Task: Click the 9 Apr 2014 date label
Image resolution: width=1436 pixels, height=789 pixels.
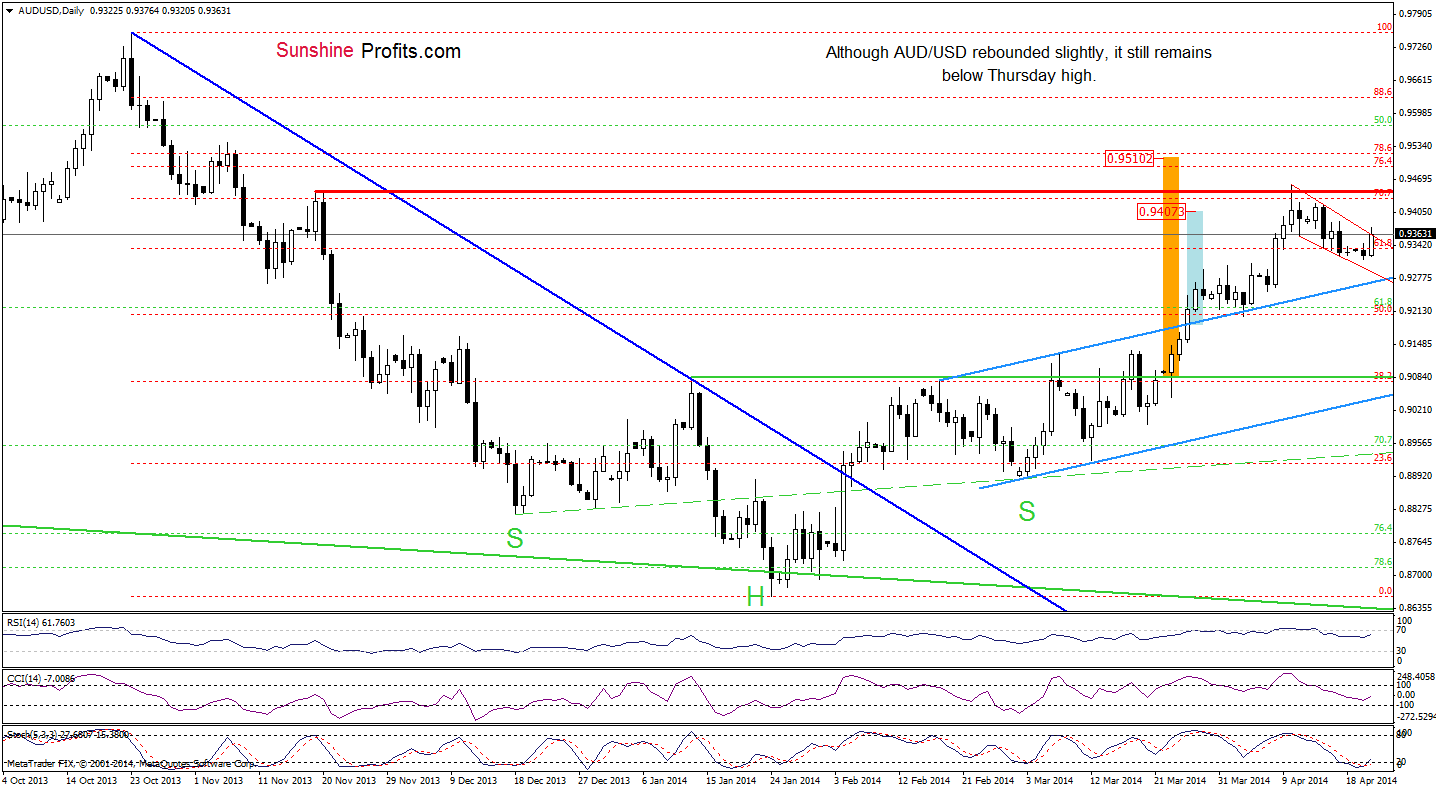Action: (x=1306, y=779)
